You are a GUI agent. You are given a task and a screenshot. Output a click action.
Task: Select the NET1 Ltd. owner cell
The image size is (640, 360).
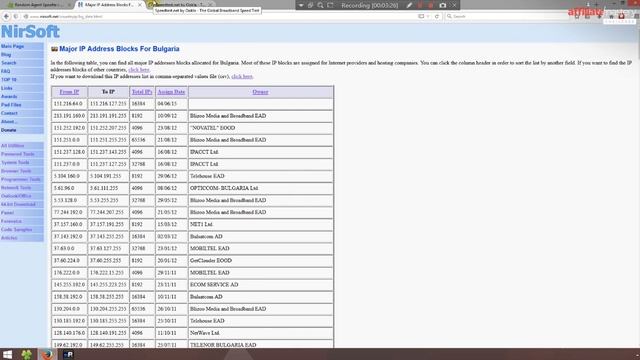(x=261, y=224)
